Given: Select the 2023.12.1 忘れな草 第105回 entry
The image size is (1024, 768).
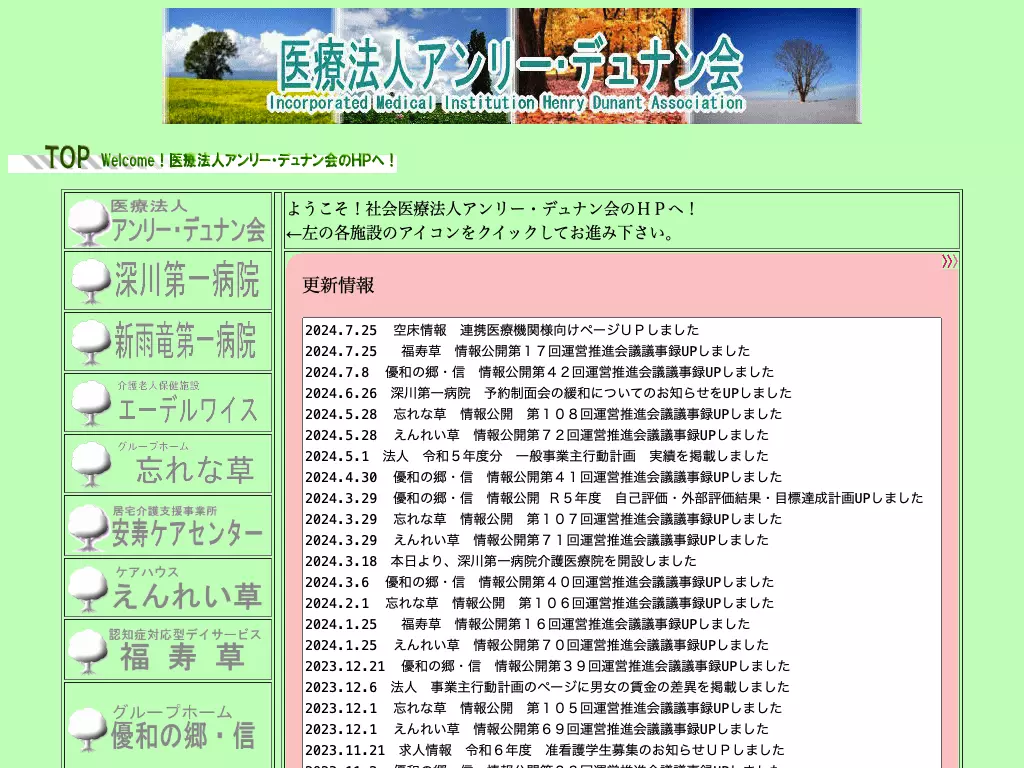Looking at the screenshot, I should tap(543, 708).
